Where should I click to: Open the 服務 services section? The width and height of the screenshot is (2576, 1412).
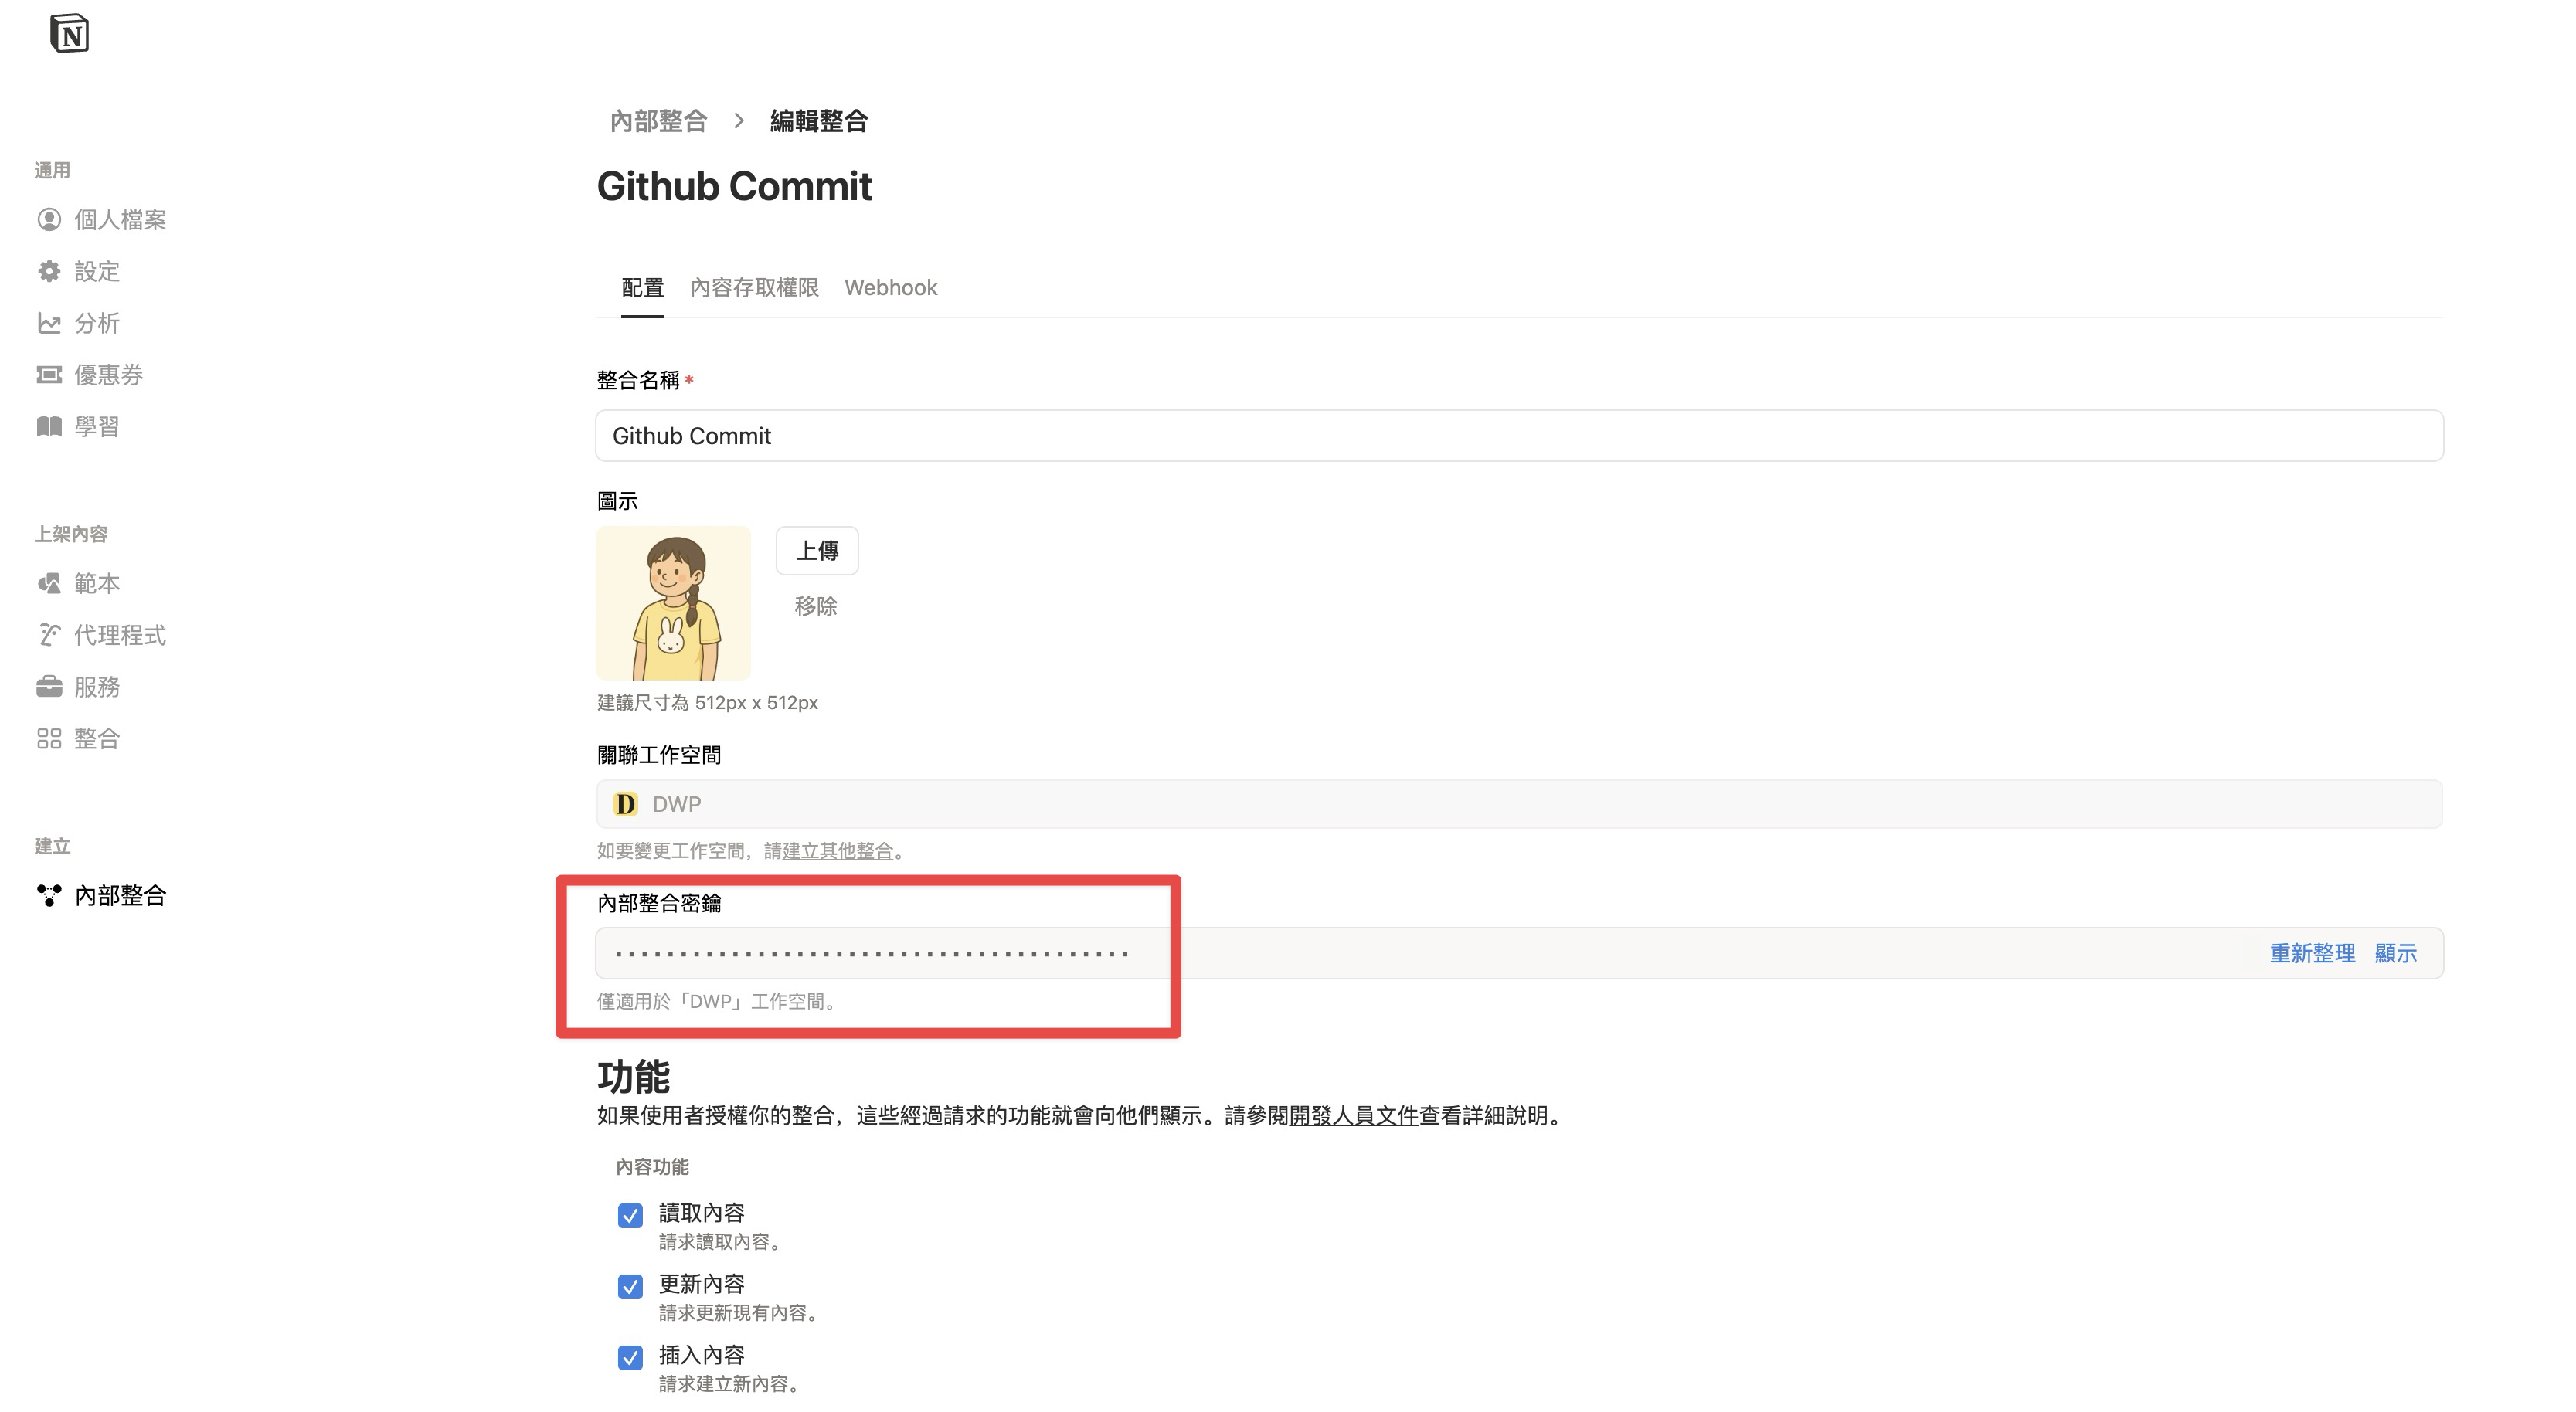point(97,687)
